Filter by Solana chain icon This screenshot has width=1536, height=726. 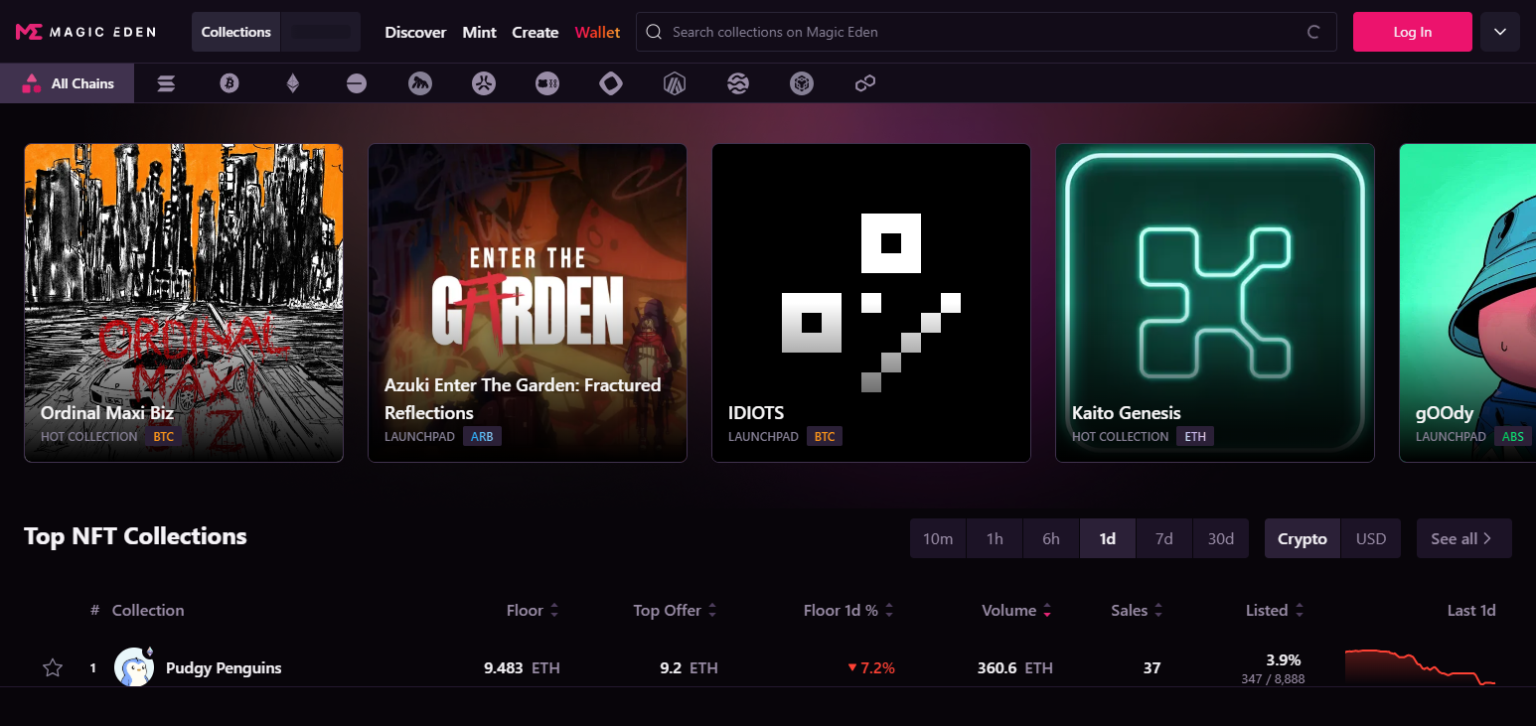[166, 84]
